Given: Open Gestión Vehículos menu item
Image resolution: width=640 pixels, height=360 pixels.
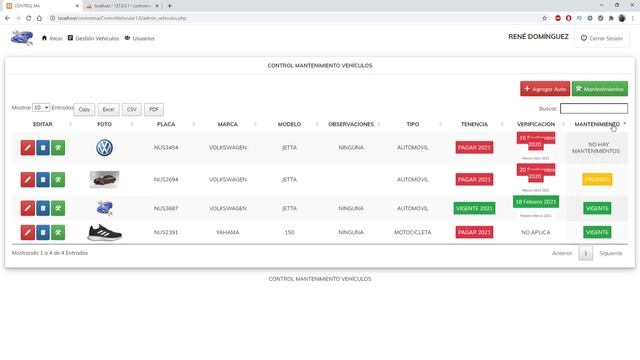Looking at the screenshot, I should 93,38.
